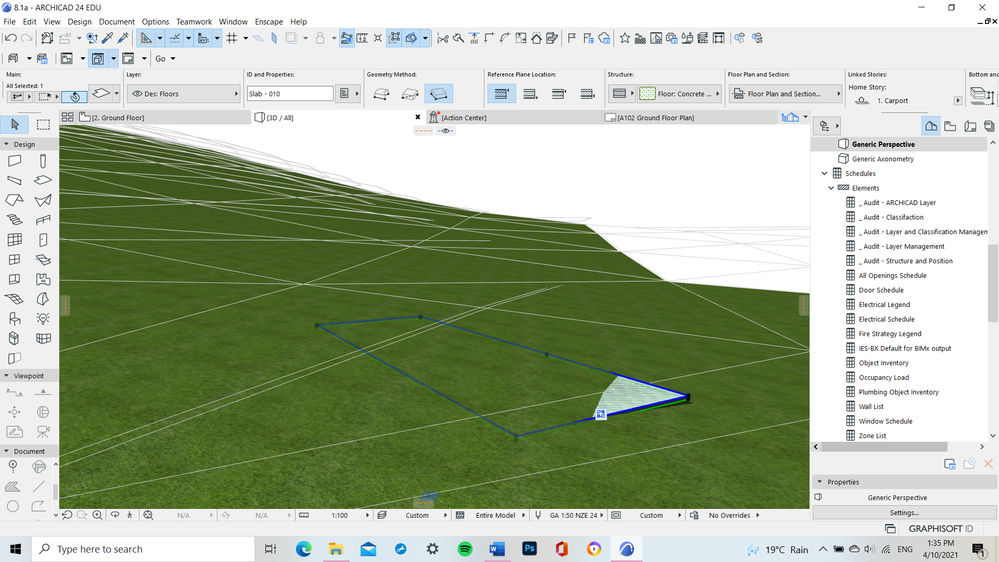The image size is (999, 562).
Task: Choose the Stair tool
Action: pyautogui.click(x=15, y=220)
